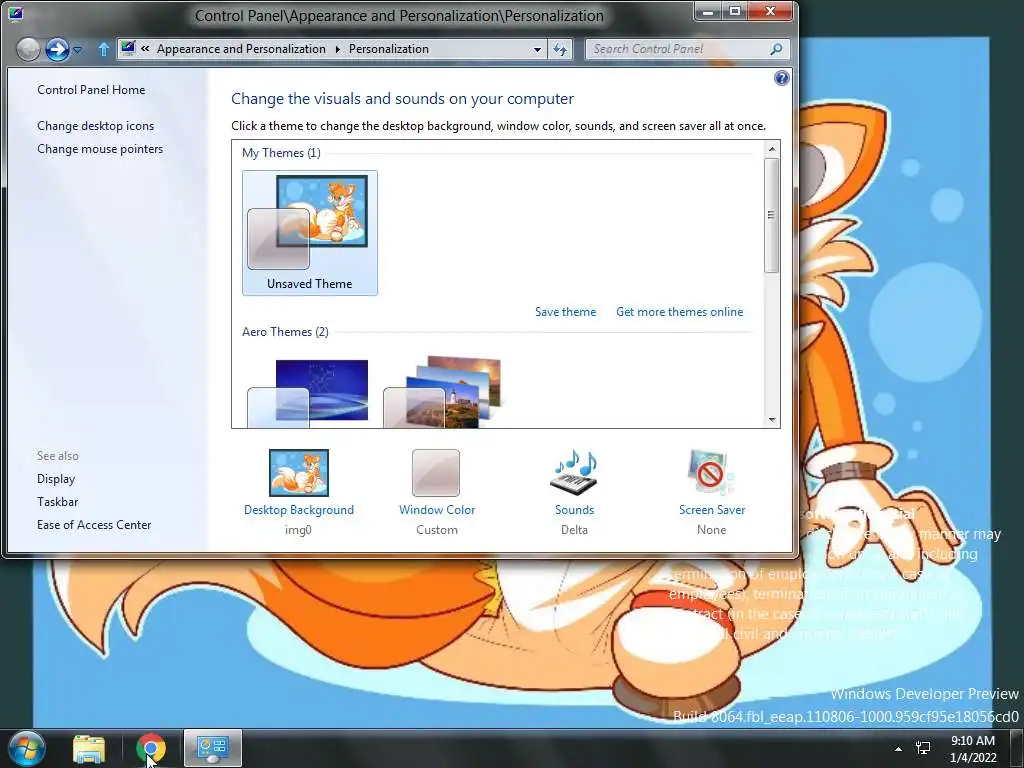This screenshot has height=768, width=1024.
Task: Click the Screen Saver text link
Action: click(x=712, y=510)
